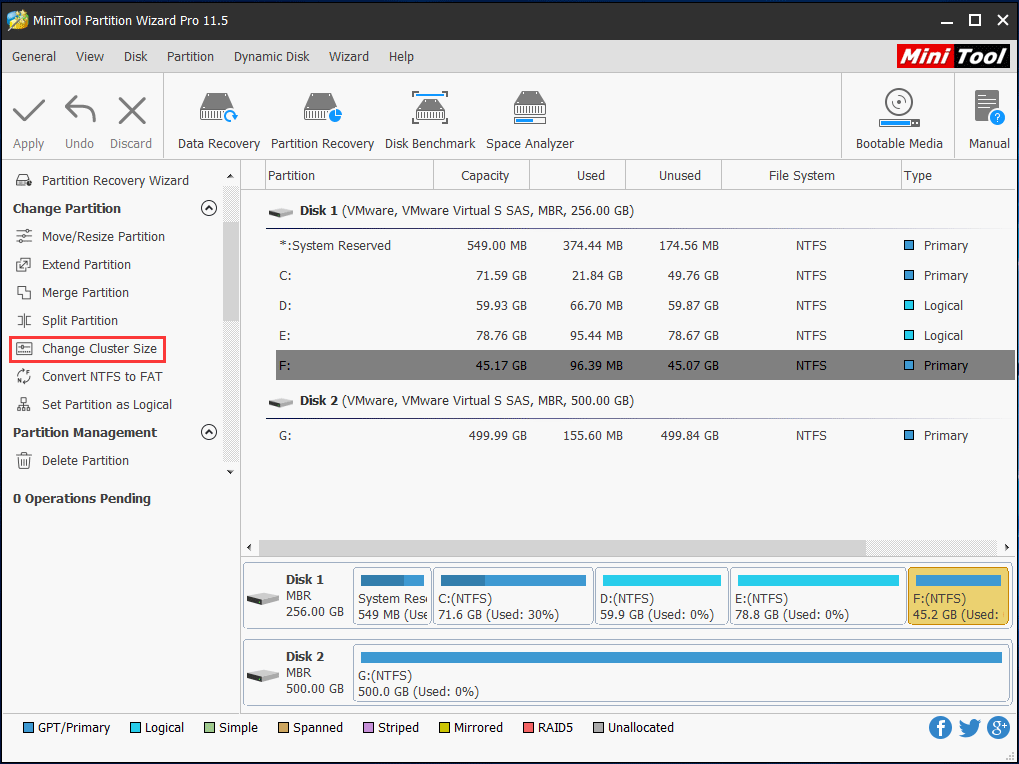Open the View menu
Screen dimensions: 1019x764
coord(90,57)
